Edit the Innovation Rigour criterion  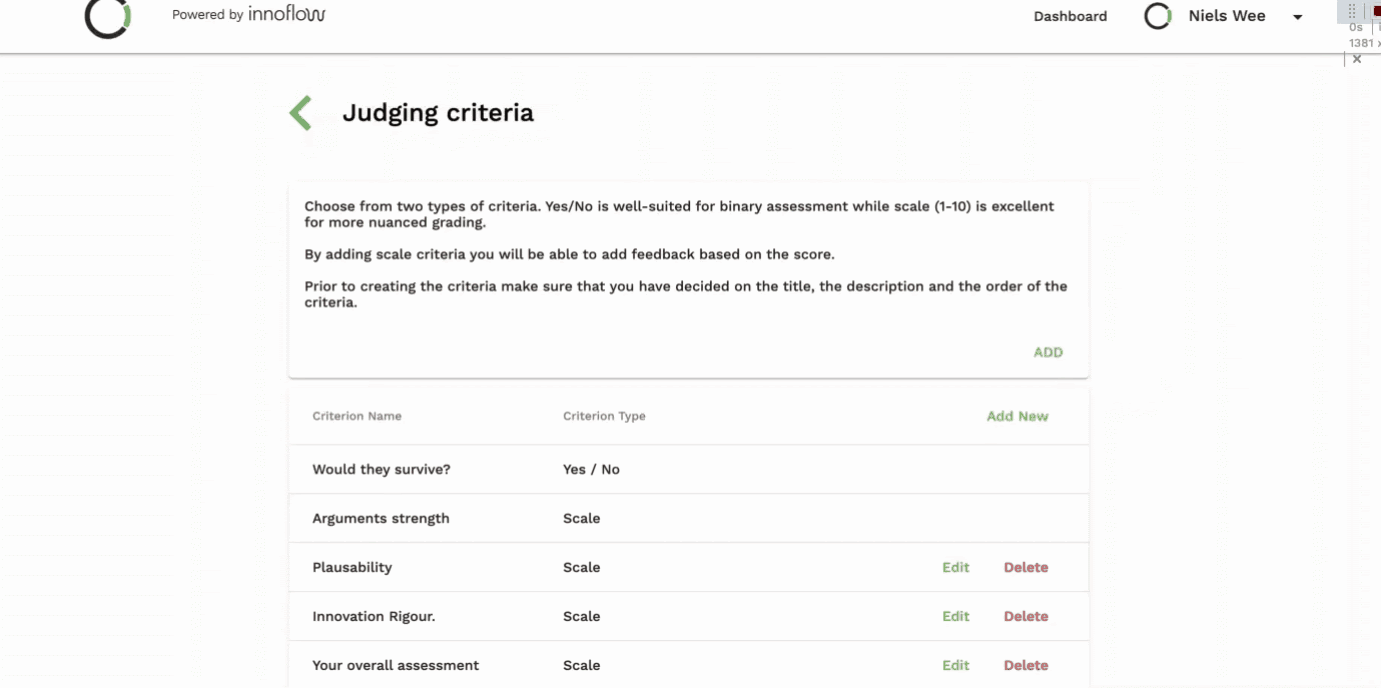955,616
